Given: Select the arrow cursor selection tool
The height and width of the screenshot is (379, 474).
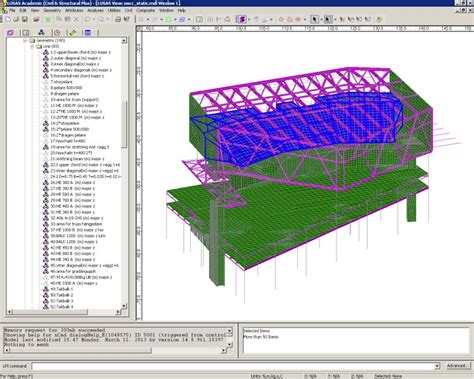Looking at the screenshot, I should tap(314, 19).
